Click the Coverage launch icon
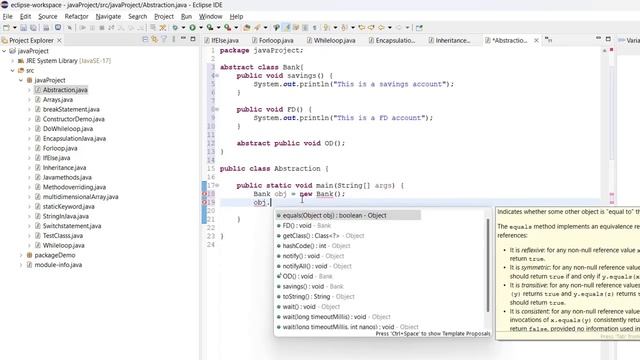 (x=210, y=28)
